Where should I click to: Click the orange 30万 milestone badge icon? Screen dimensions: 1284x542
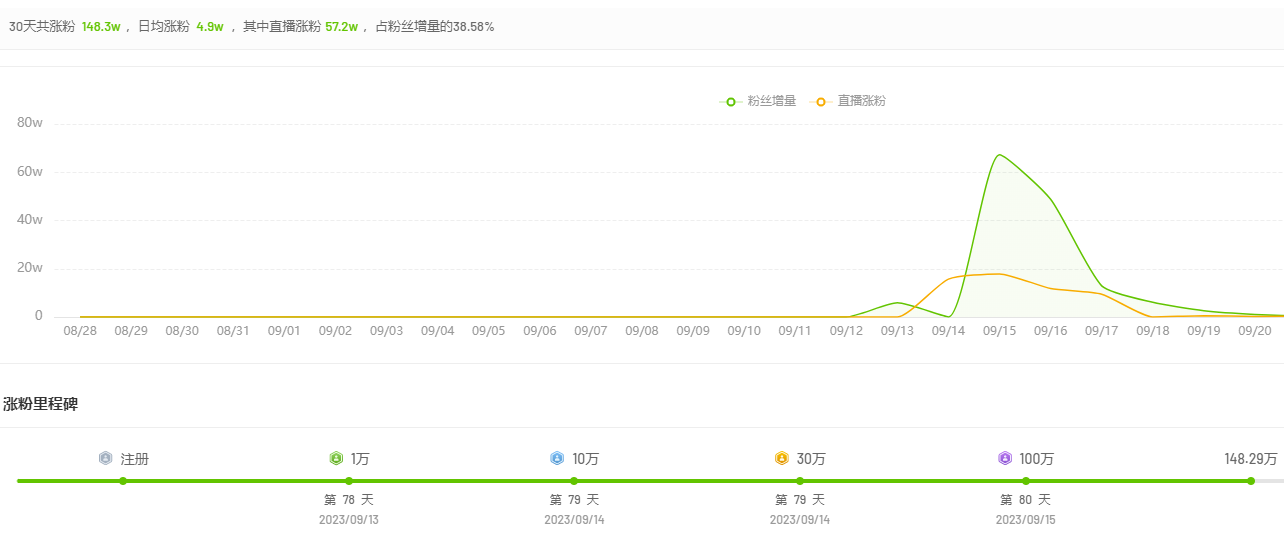tap(782, 459)
